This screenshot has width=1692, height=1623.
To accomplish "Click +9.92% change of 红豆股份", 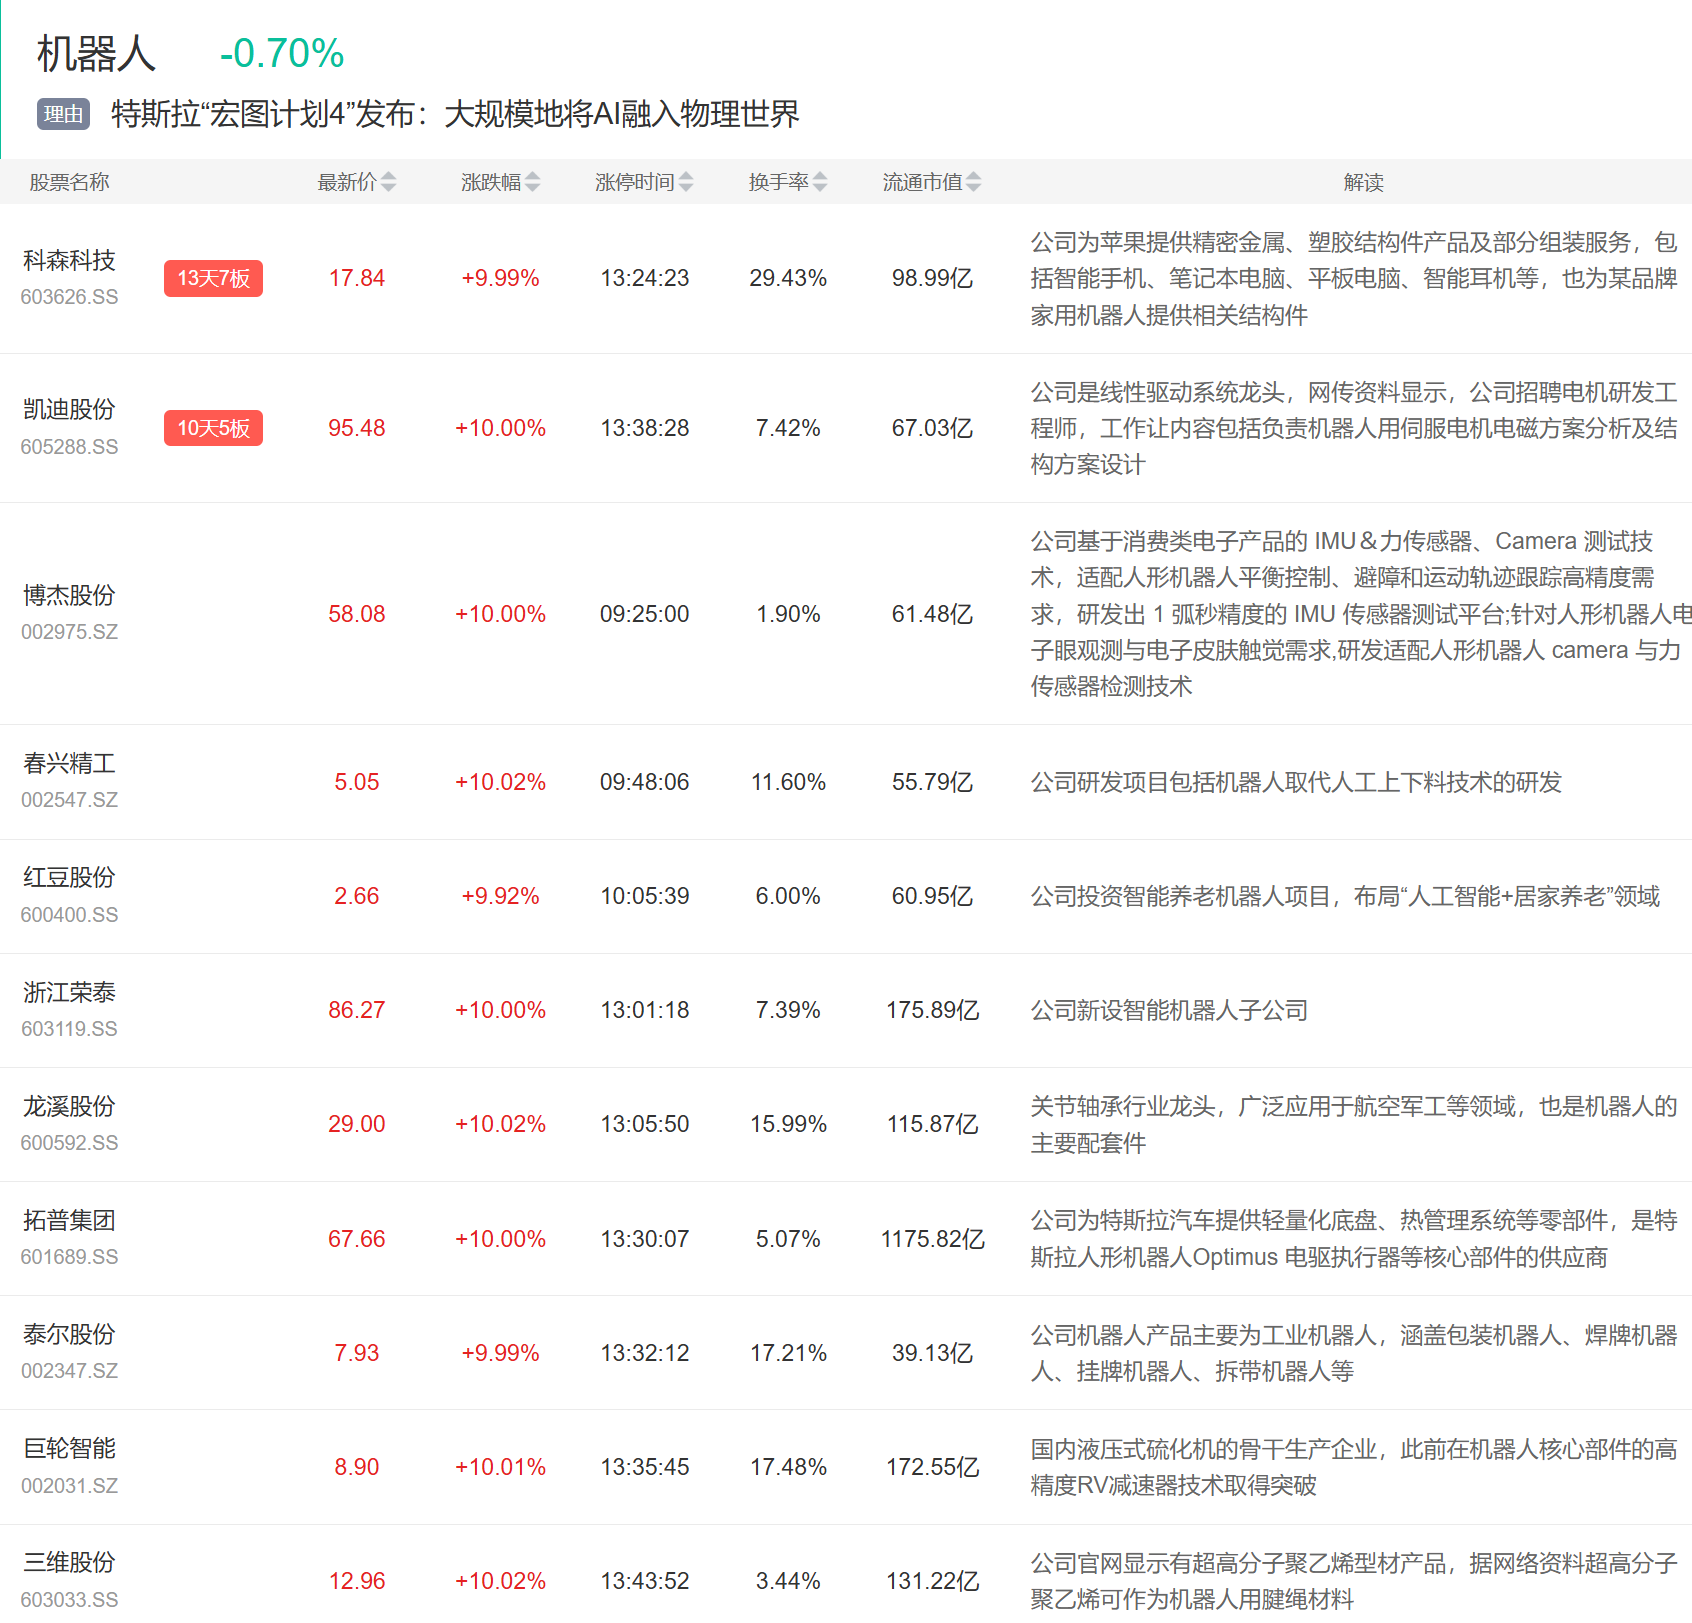I will coord(500,896).
